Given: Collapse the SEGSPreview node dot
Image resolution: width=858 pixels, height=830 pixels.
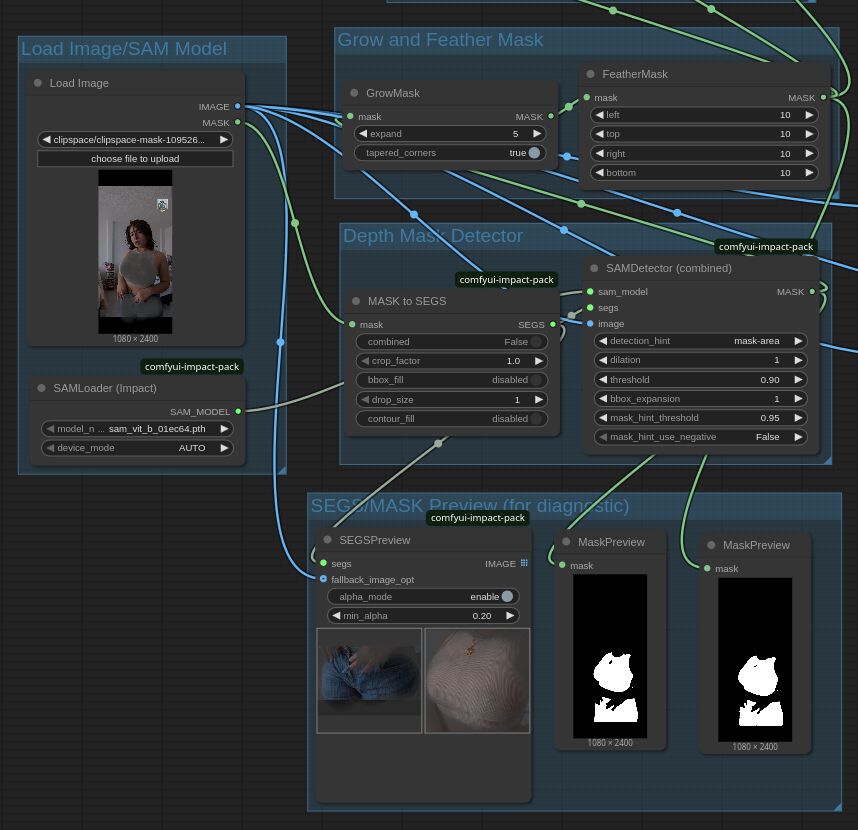Looking at the screenshot, I should click(328, 540).
